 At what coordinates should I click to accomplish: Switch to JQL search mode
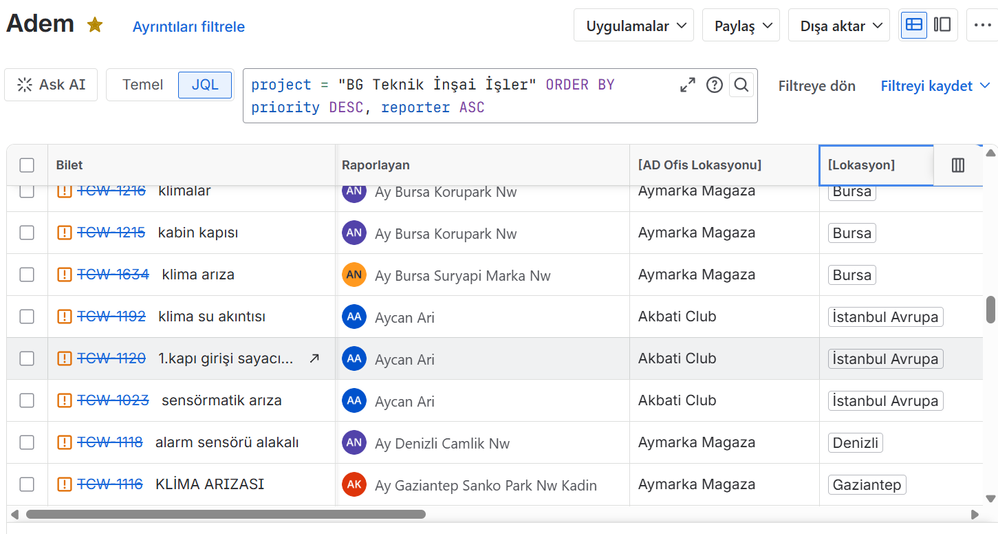point(205,85)
